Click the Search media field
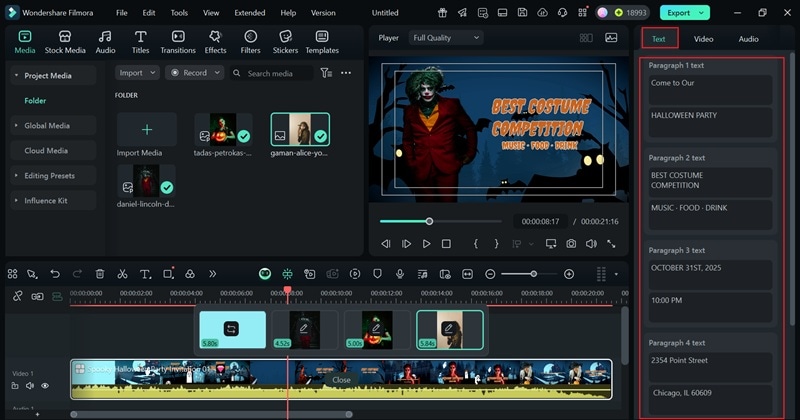 (271, 73)
